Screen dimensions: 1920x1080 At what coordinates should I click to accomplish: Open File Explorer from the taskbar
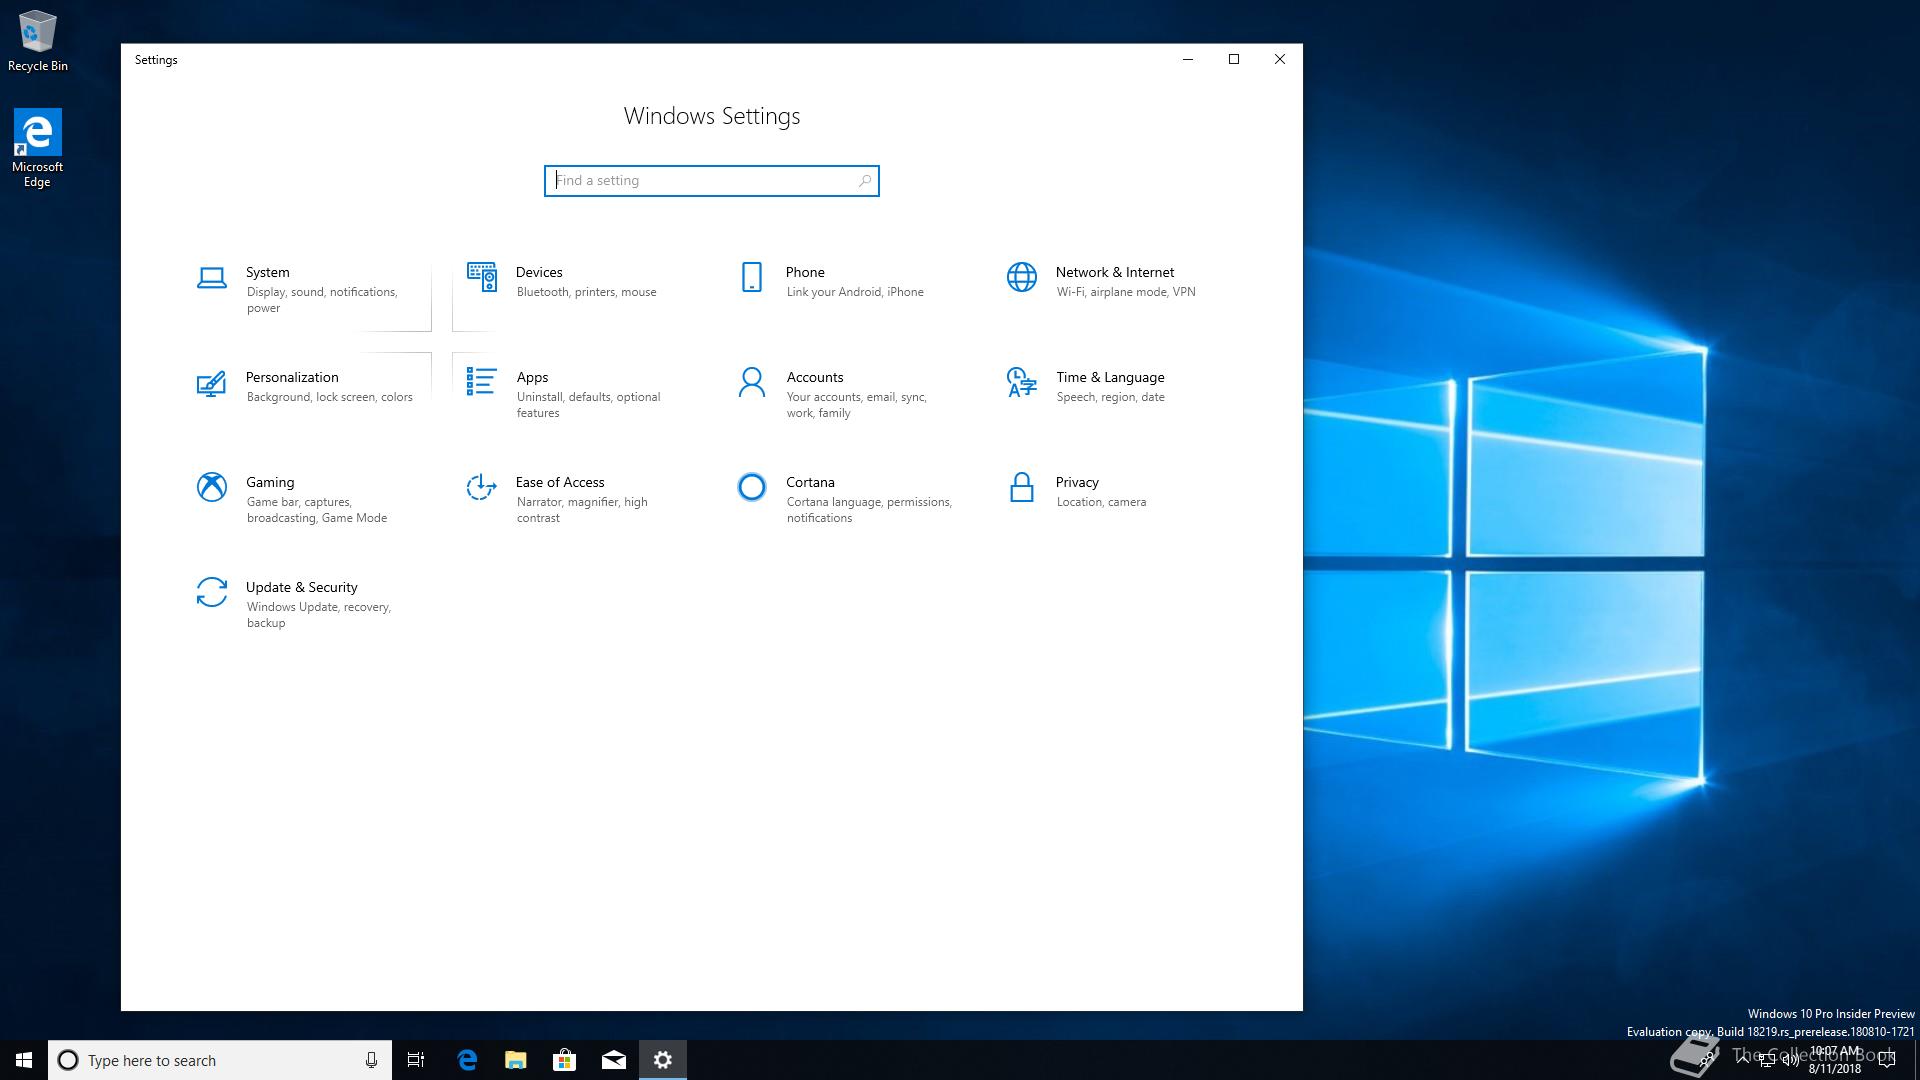[x=516, y=1060]
